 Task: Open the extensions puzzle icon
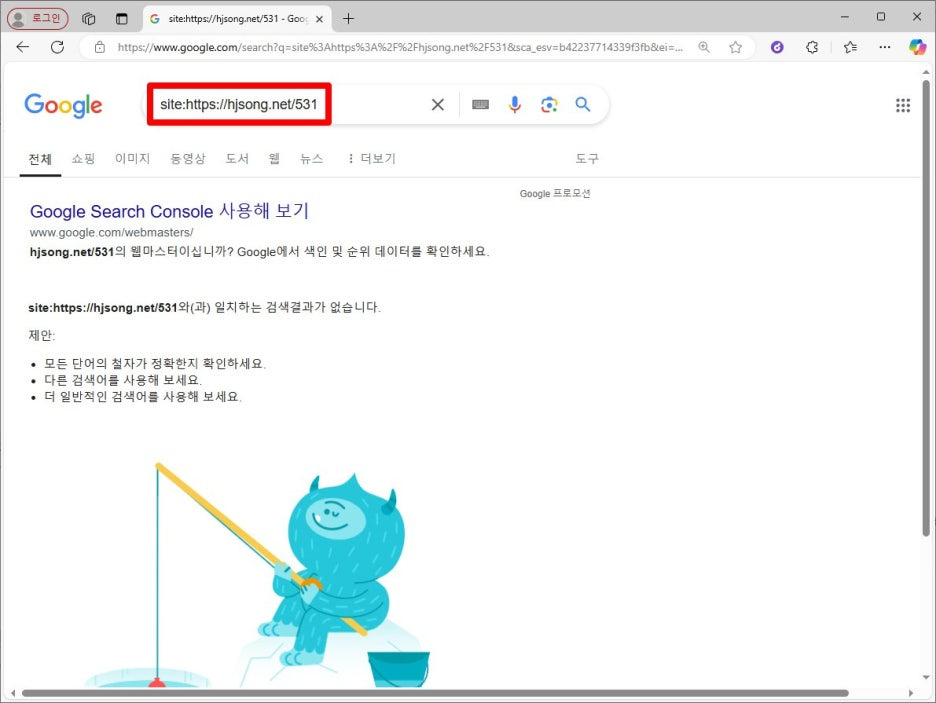coord(812,47)
